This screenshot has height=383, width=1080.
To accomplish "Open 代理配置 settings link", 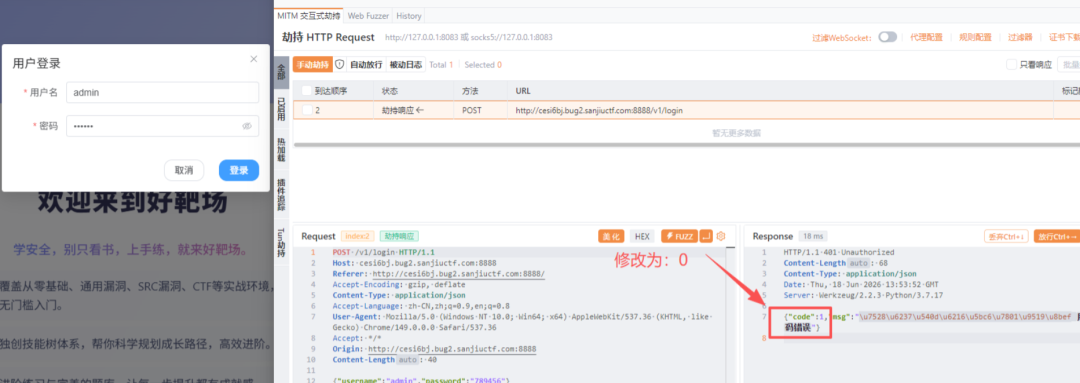I will tap(926, 37).
